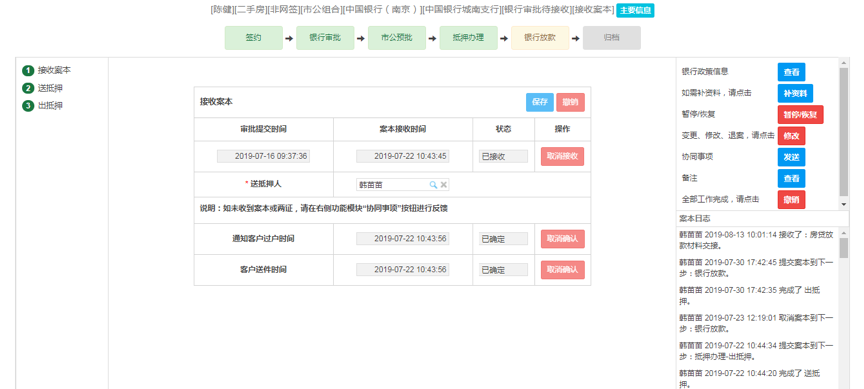Select step 1 接收案本 in left list
The height and width of the screenshot is (389, 864).
[x=47, y=71]
